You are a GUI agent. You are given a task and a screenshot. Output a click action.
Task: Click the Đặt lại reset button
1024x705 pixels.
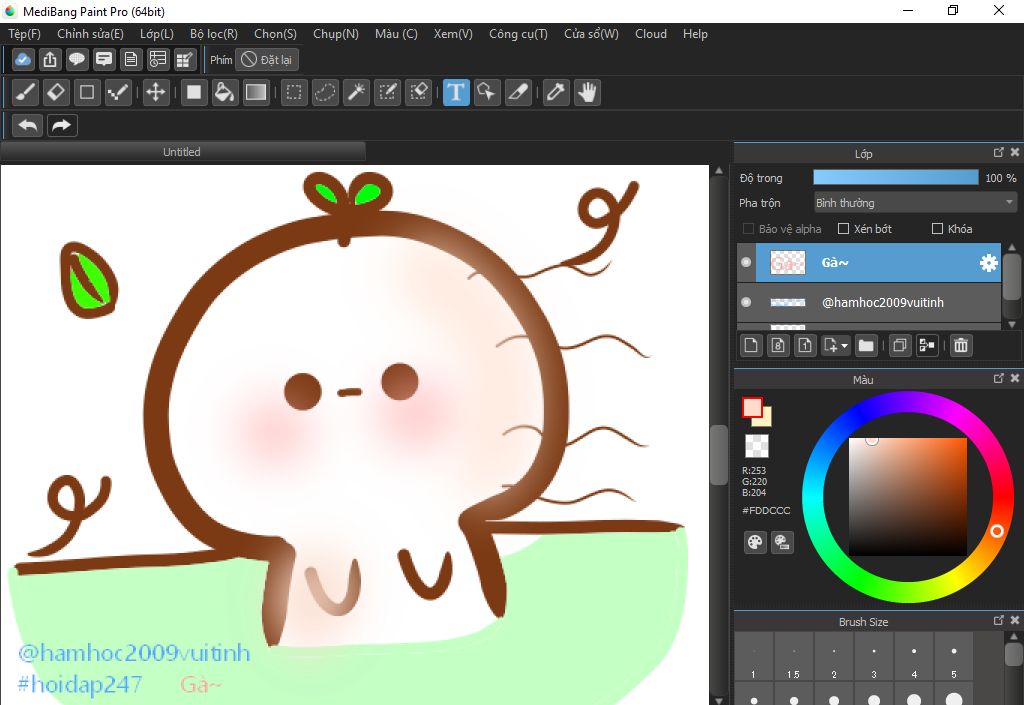coord(267,59)
